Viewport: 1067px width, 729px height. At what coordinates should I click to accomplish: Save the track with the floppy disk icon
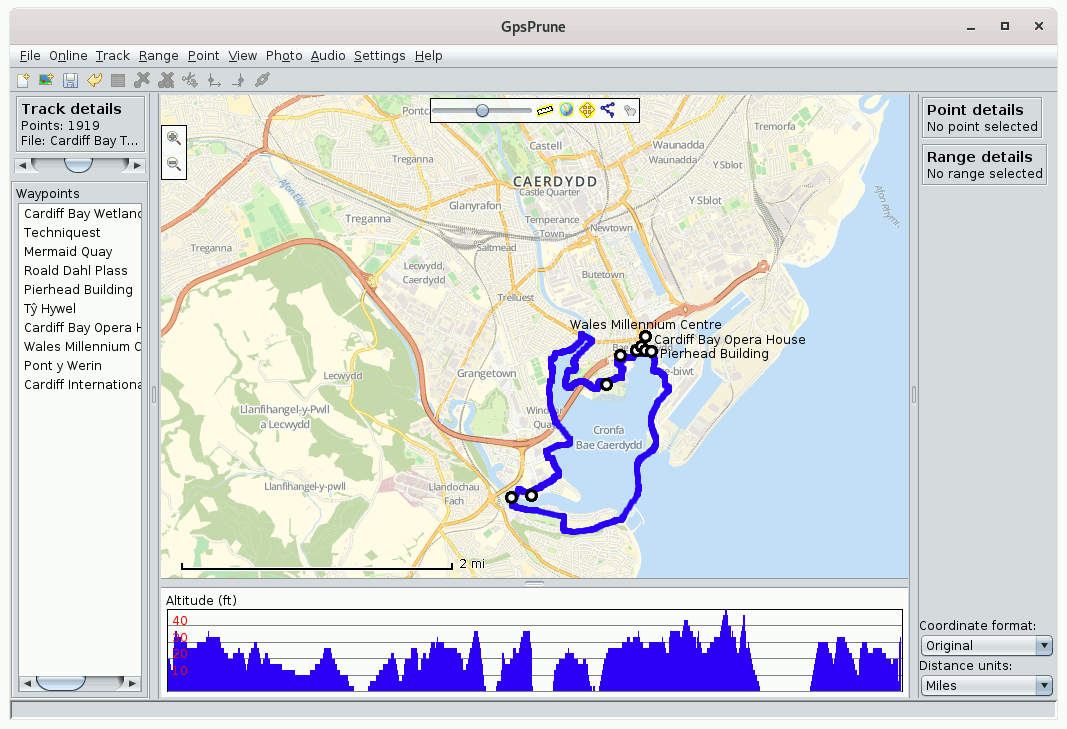click(70, 80)
